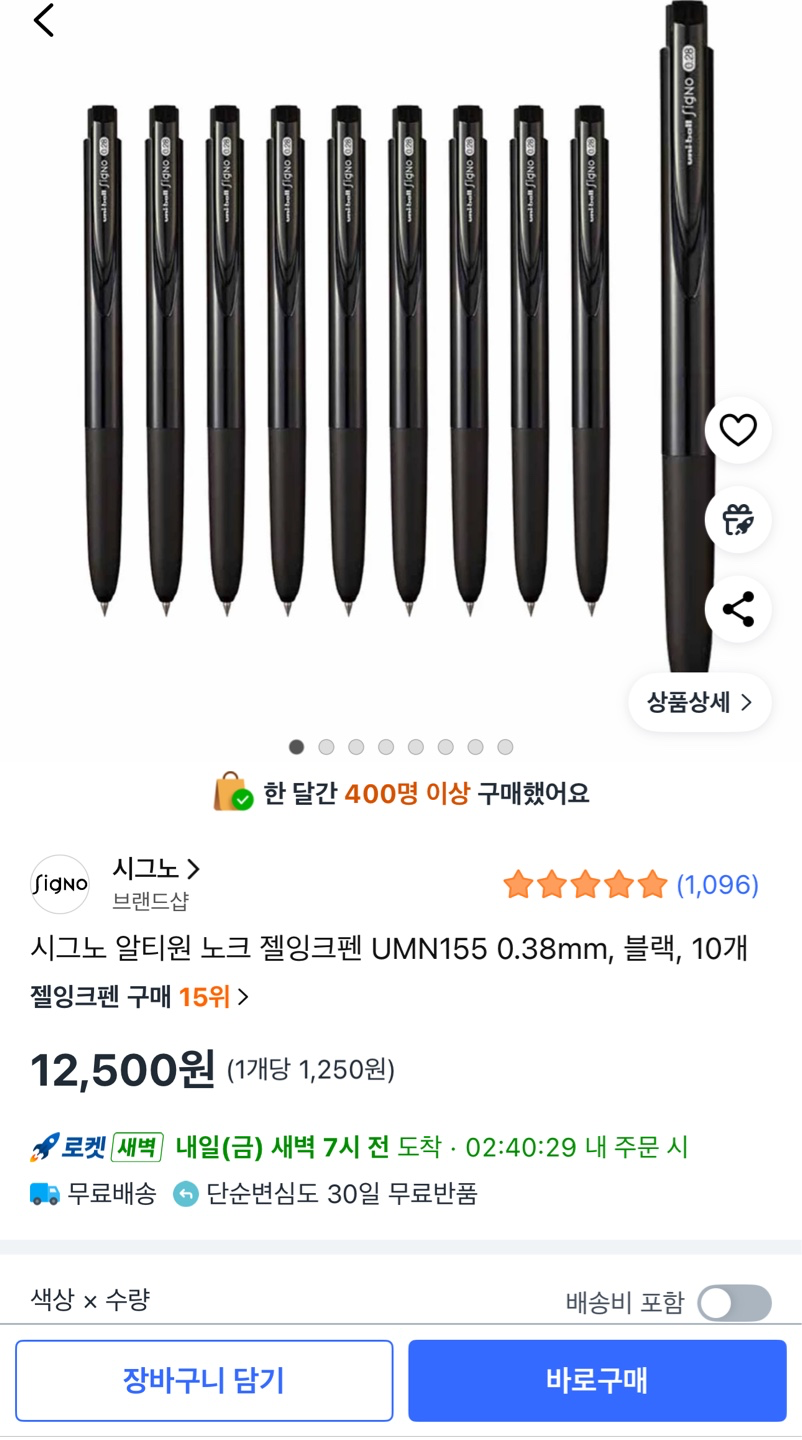Open the 1,096 reviews link
Viewport: 802px width, 1440px height.
click(x=717, y=885)
